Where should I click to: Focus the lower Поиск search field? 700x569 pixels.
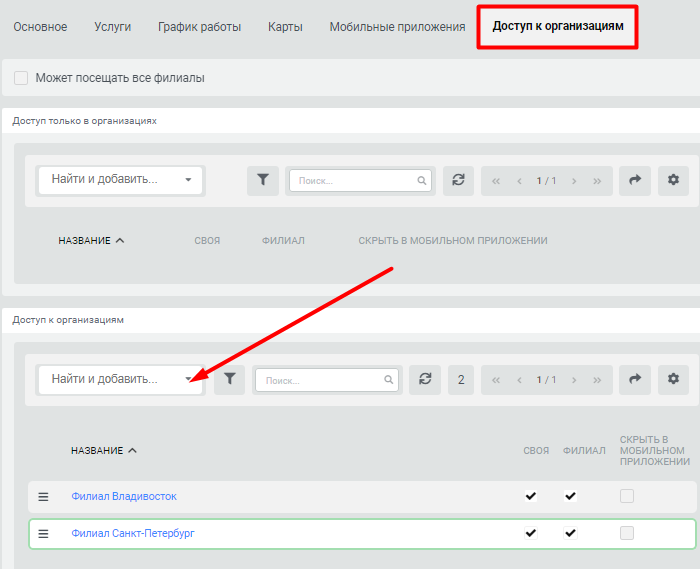click(327, 380)
